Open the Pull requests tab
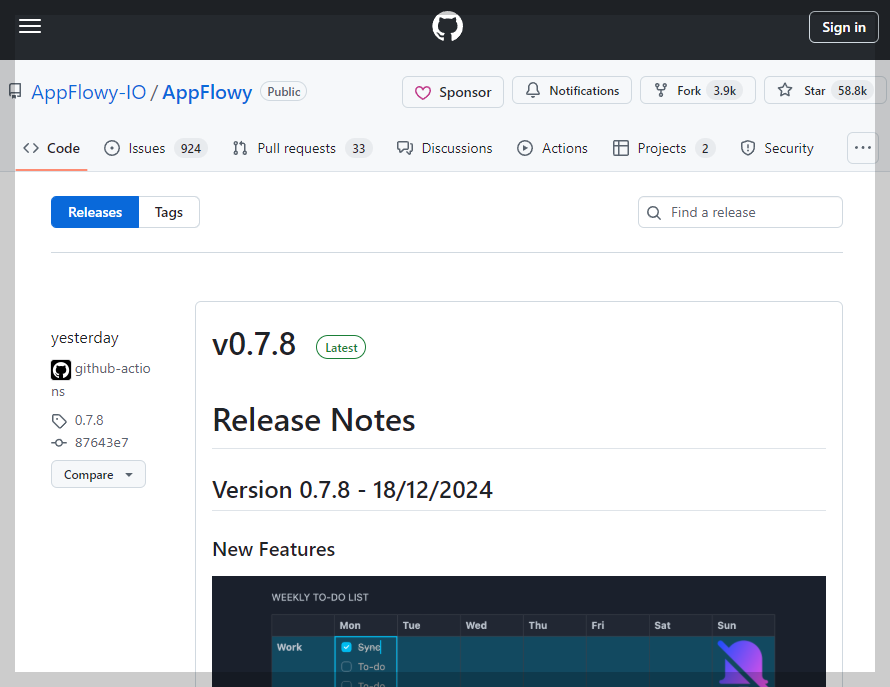The height and width of the screenshot is (687, 890). pos(302,148)
